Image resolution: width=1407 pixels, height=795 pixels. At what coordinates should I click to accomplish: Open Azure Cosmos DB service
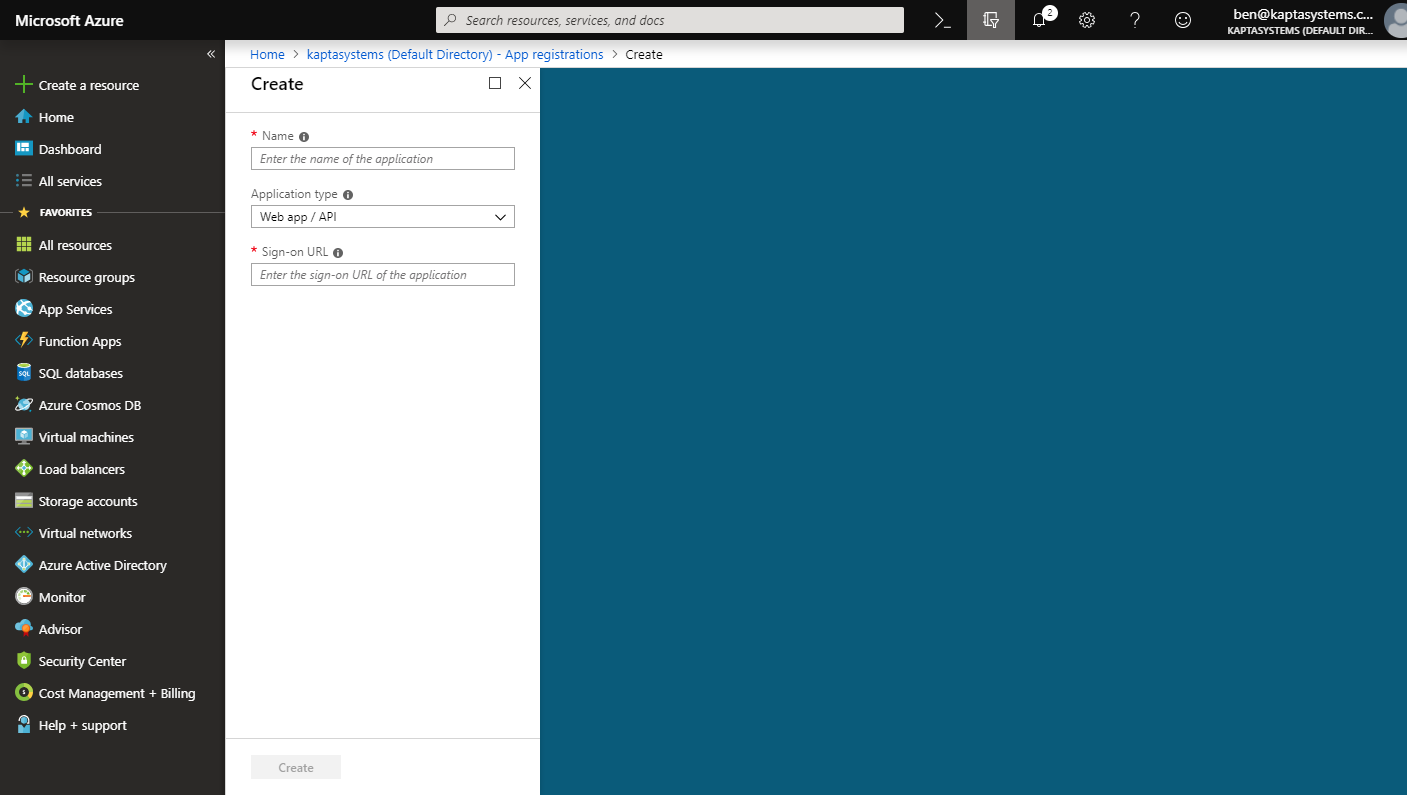tap(87, 404)
